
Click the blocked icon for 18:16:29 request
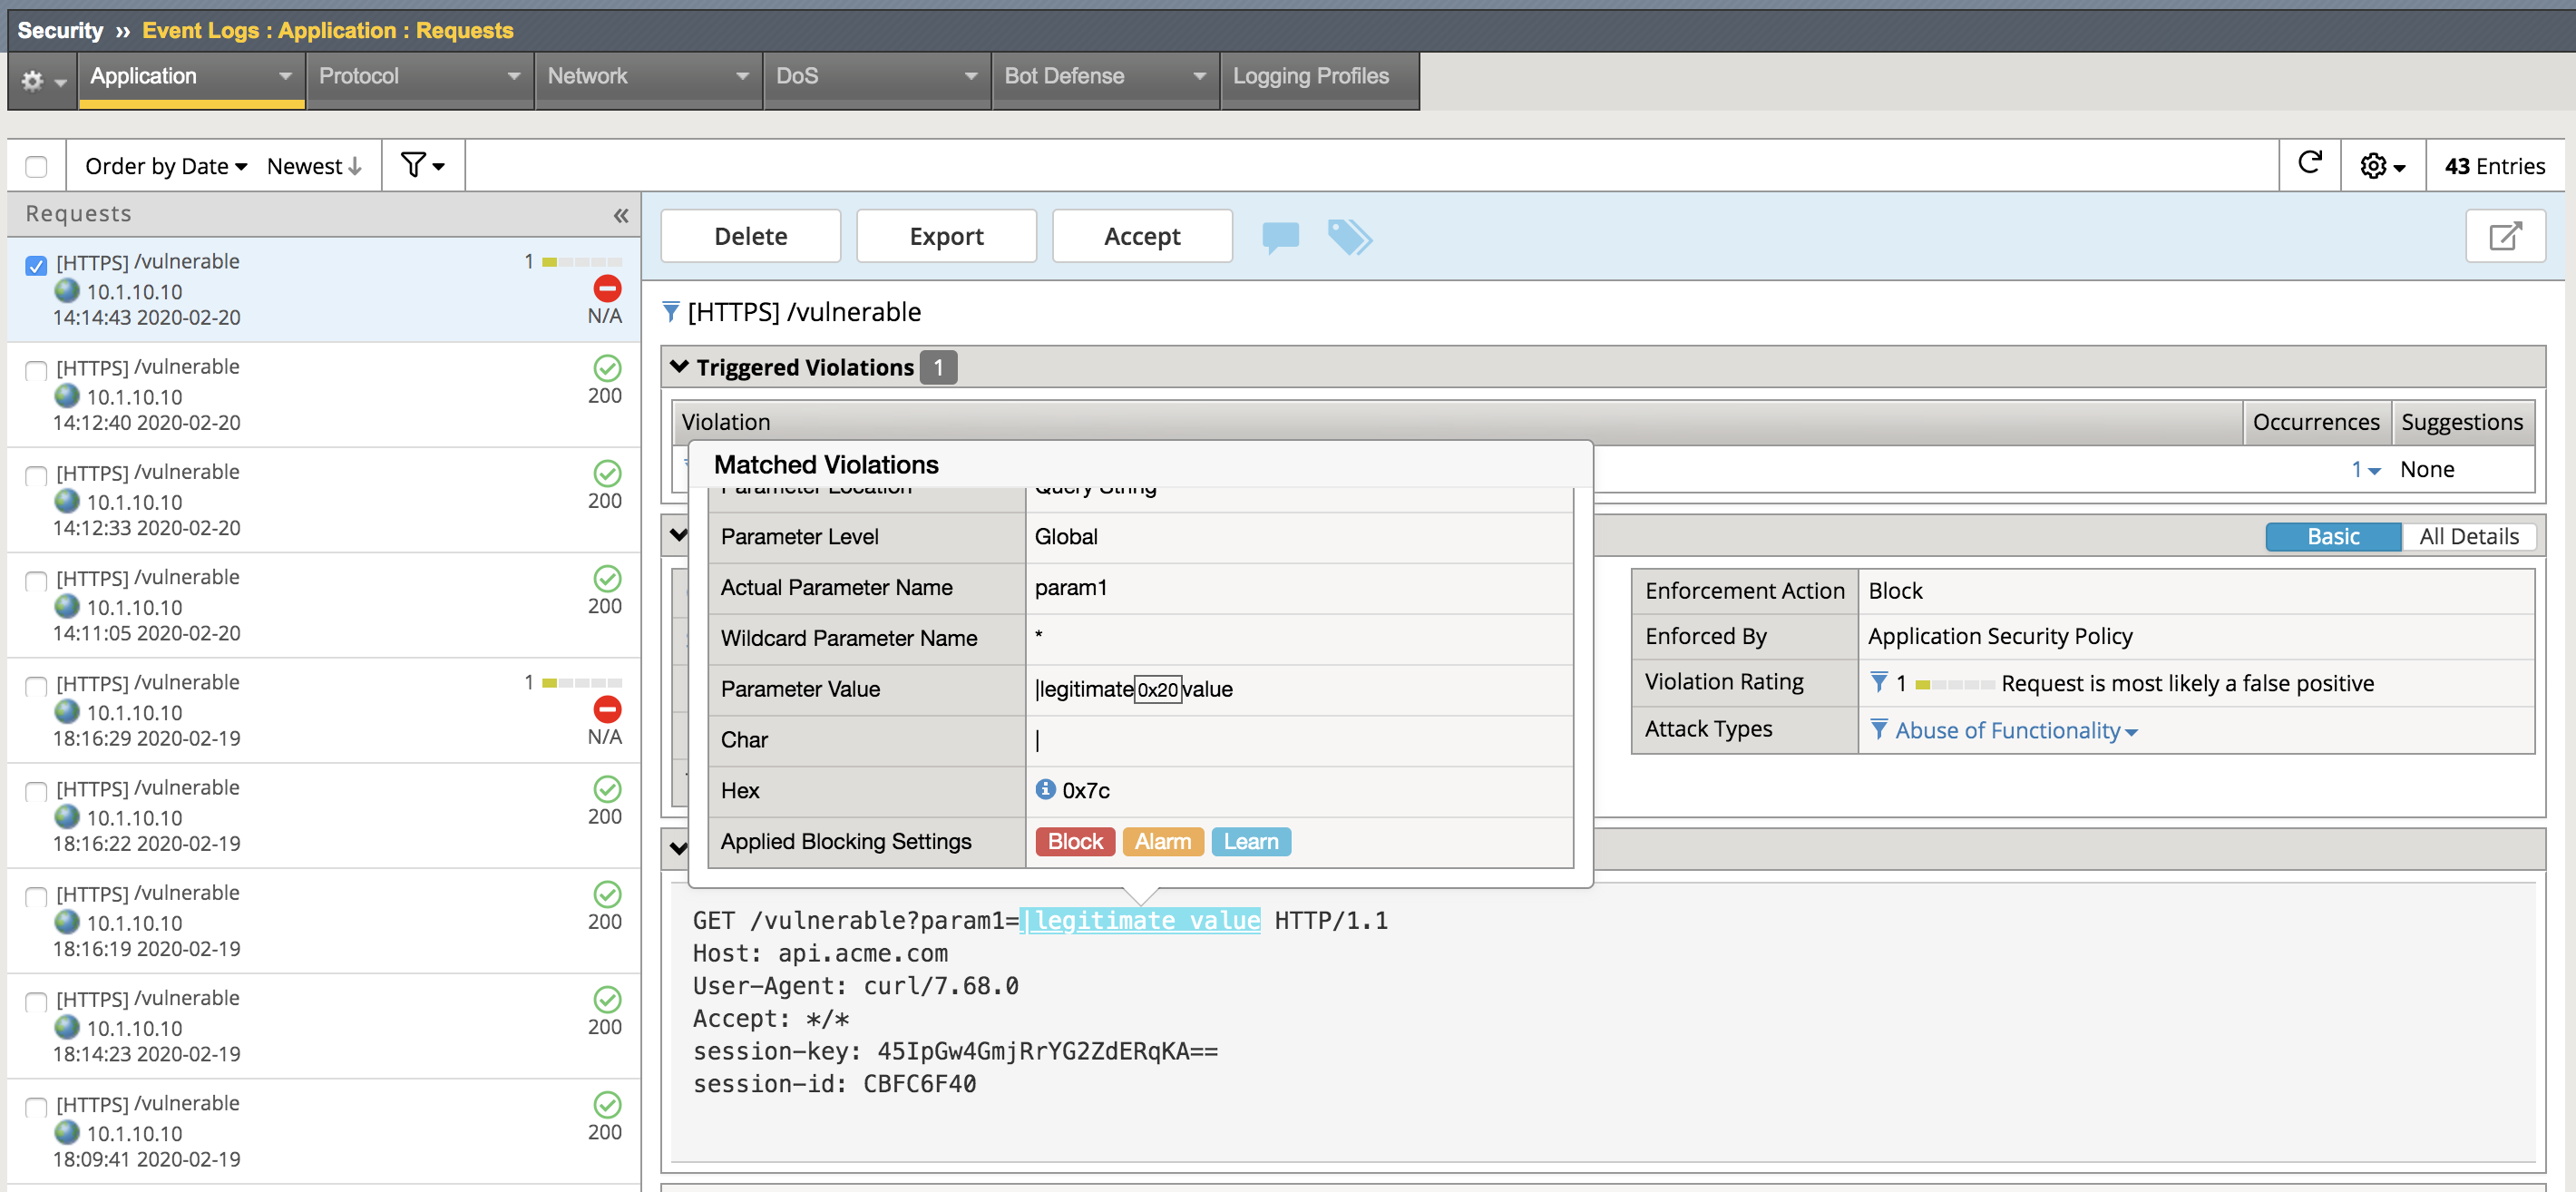tap(607, 710)
